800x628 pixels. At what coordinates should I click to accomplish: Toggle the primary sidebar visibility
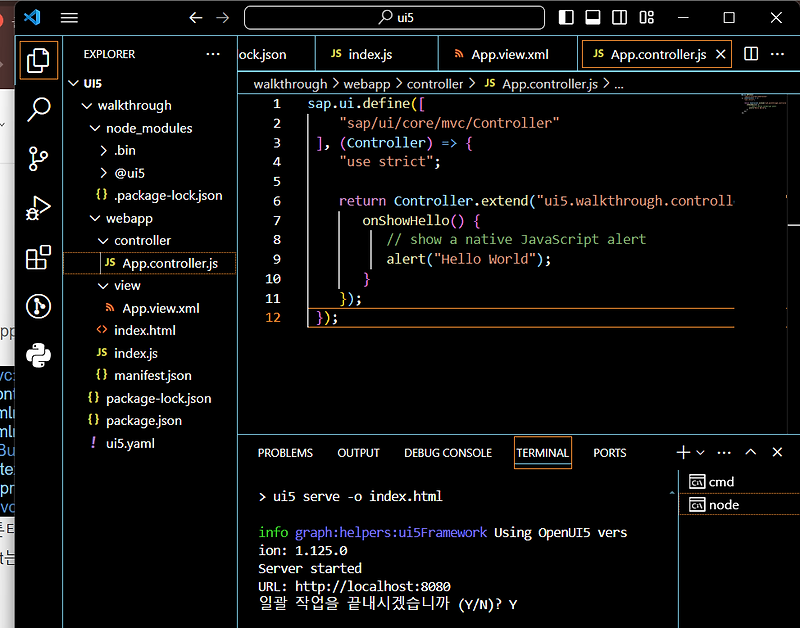point(565,17)
